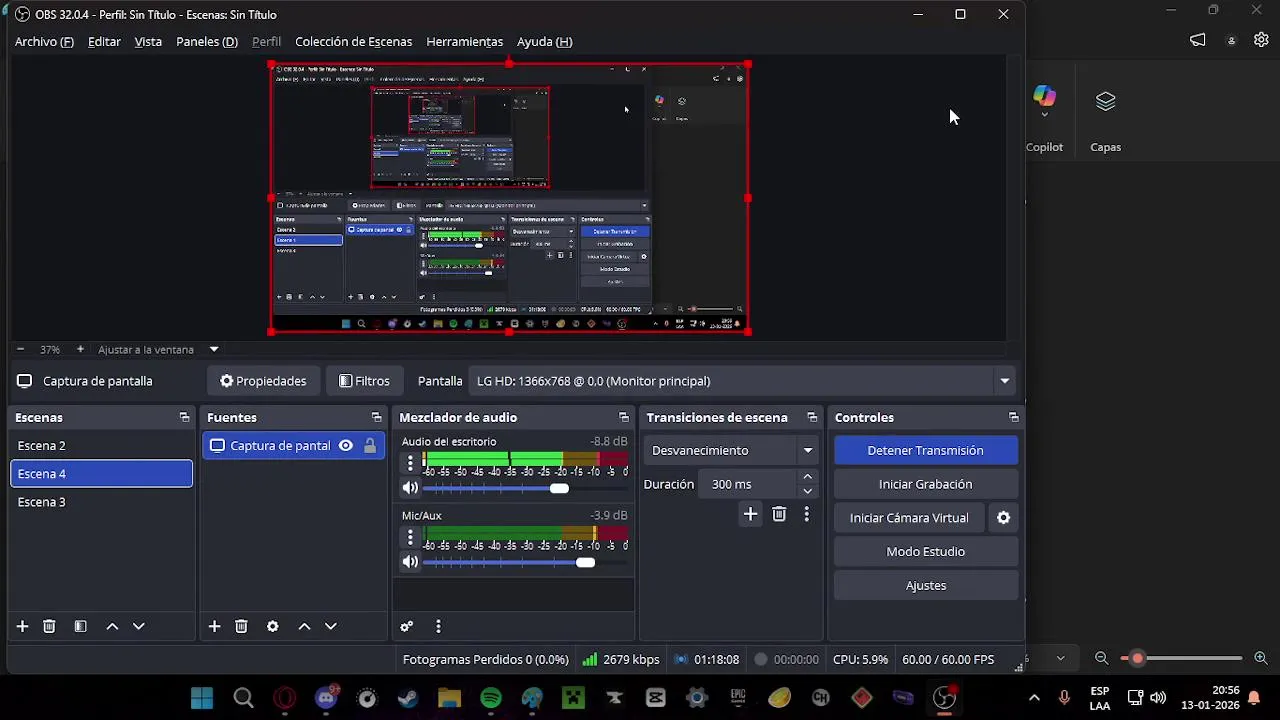Image resolution: width=1280 pixels, height=720 pixels.
Task: Open advanced audio properties gears icon
Action: pyautogui.click(x=406, y=626)
